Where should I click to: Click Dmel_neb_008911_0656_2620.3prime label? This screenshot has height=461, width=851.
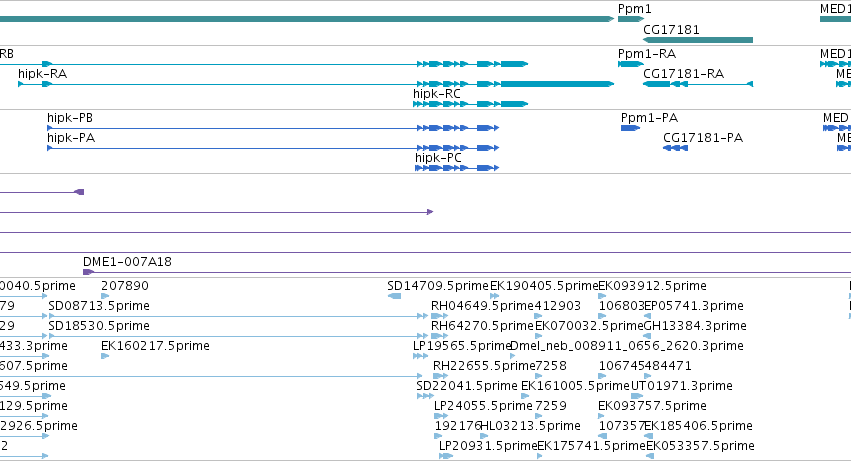point(627,346)
